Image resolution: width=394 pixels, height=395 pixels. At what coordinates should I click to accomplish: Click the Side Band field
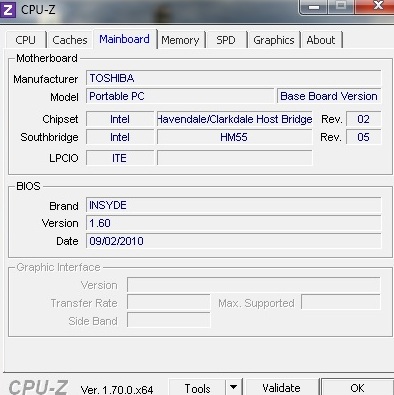coord(169,320)
